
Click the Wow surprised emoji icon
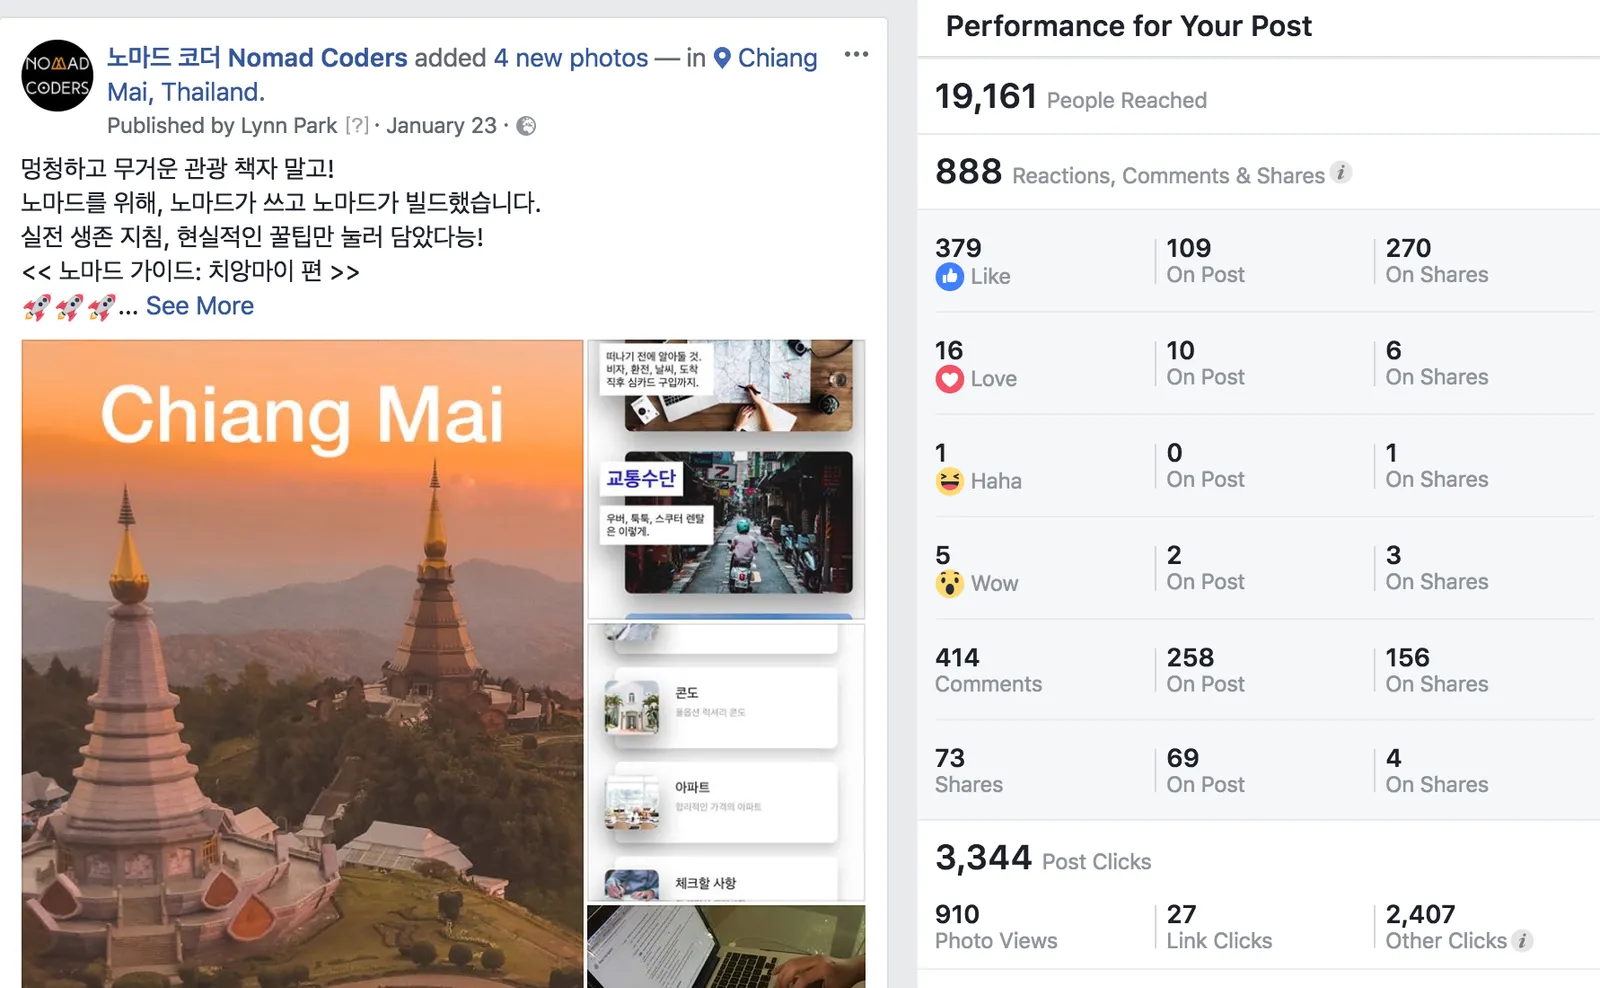[x=949, y=583]
